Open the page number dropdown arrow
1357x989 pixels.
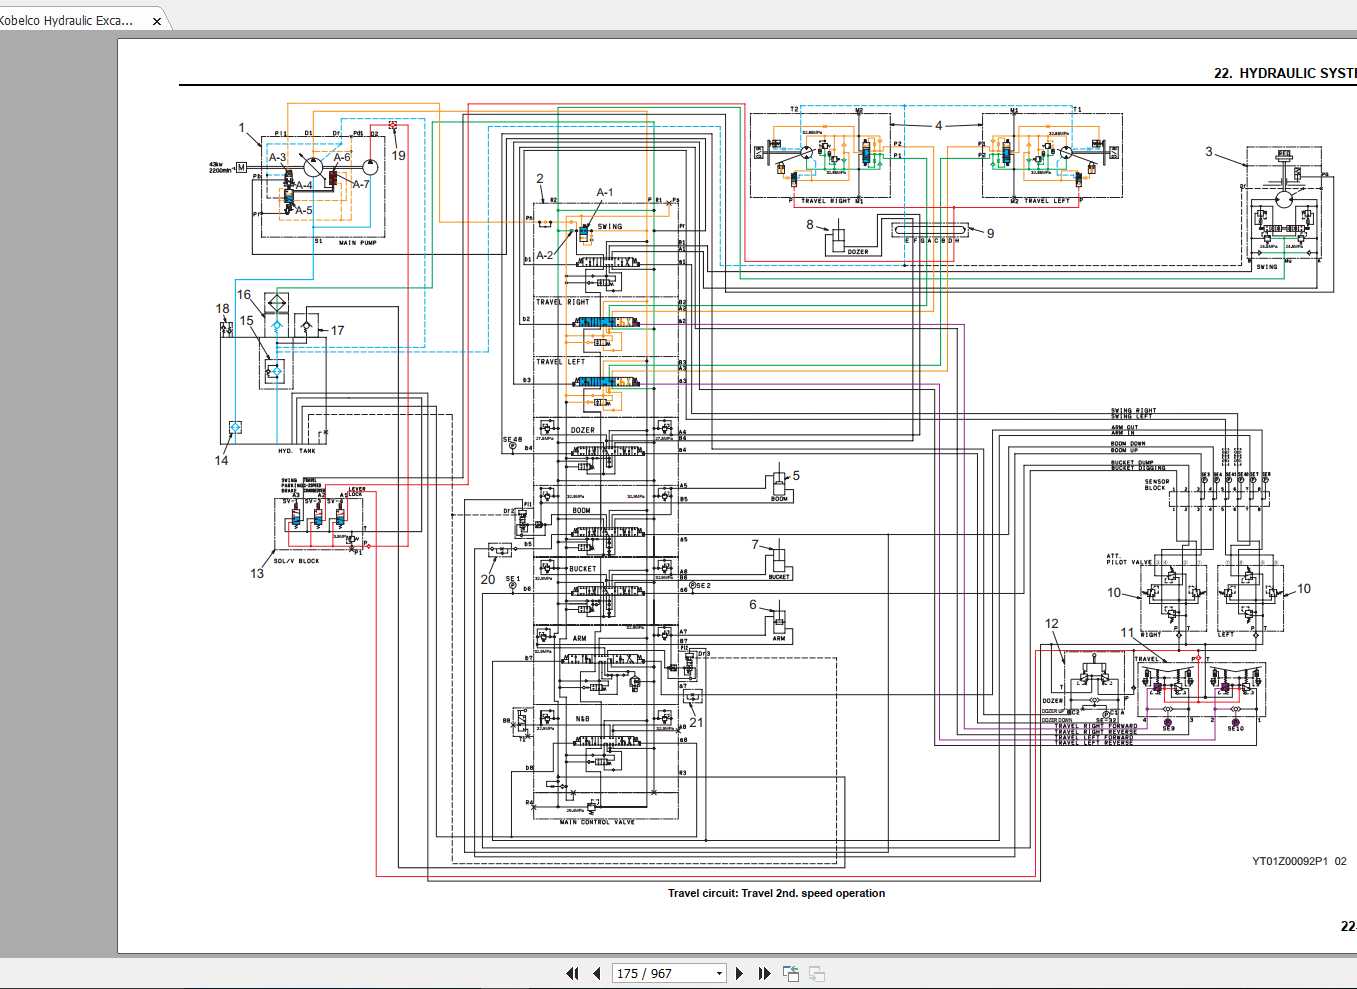click(719, 973)
